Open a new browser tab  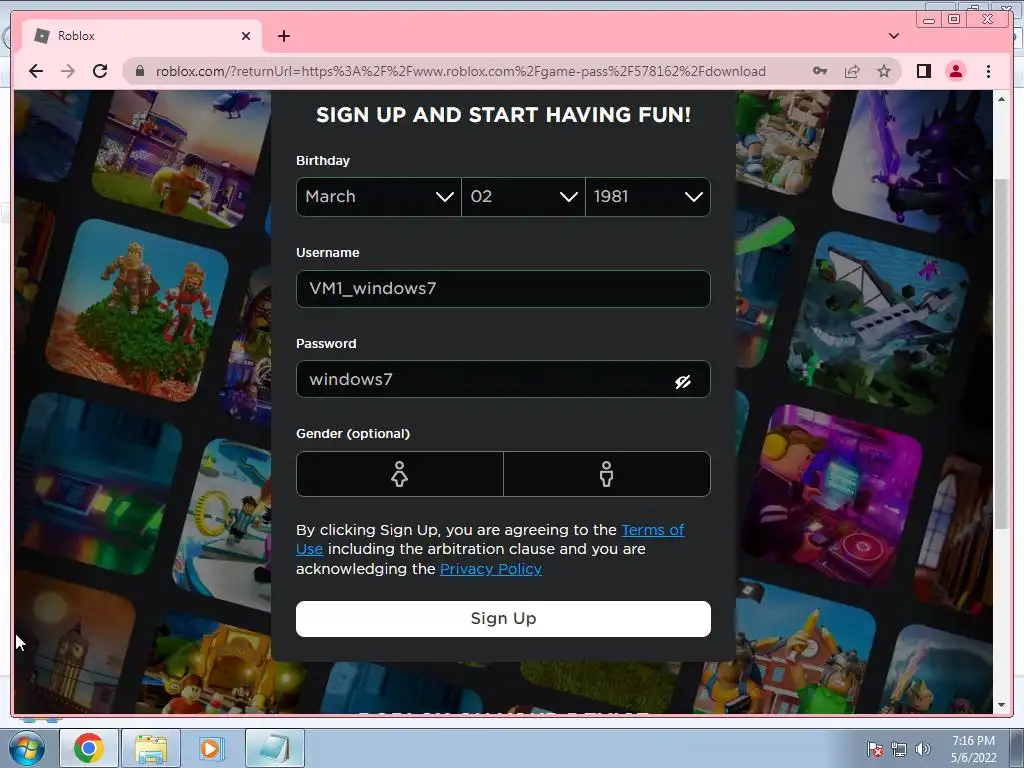[283, 36]
